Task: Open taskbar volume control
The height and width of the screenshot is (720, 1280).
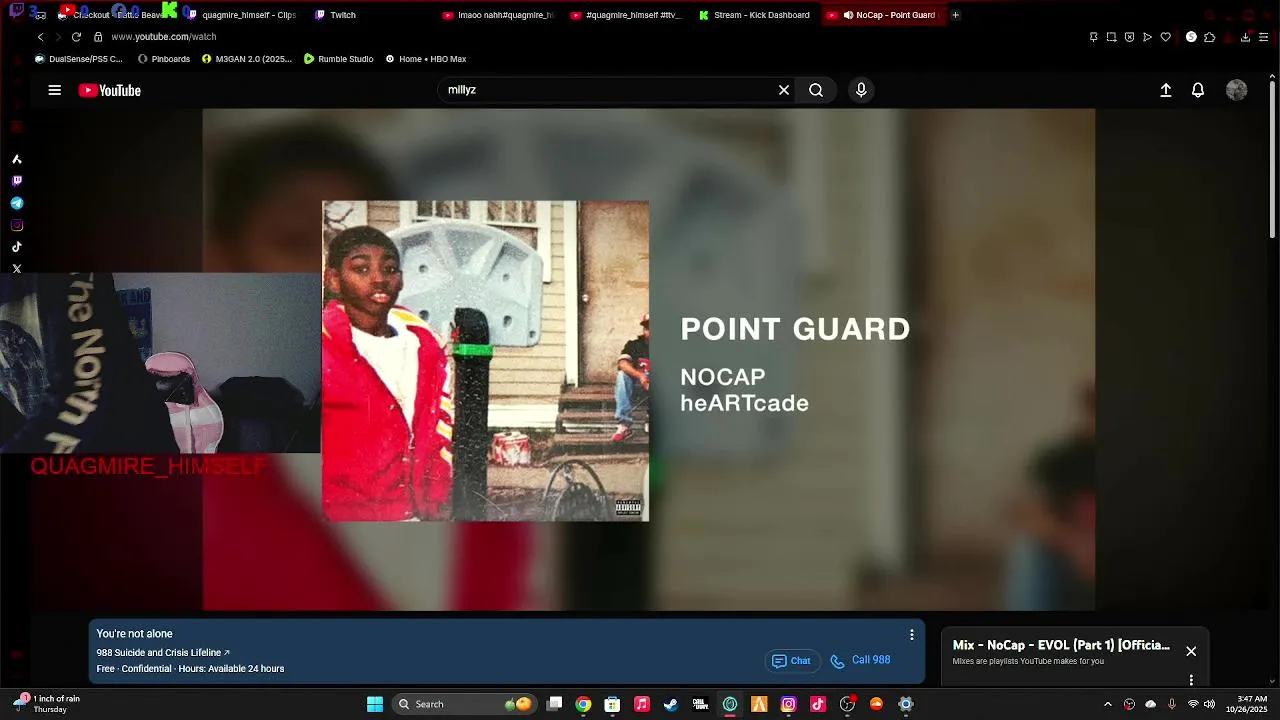Action: pyautogui.click(x=1210, y=704)
